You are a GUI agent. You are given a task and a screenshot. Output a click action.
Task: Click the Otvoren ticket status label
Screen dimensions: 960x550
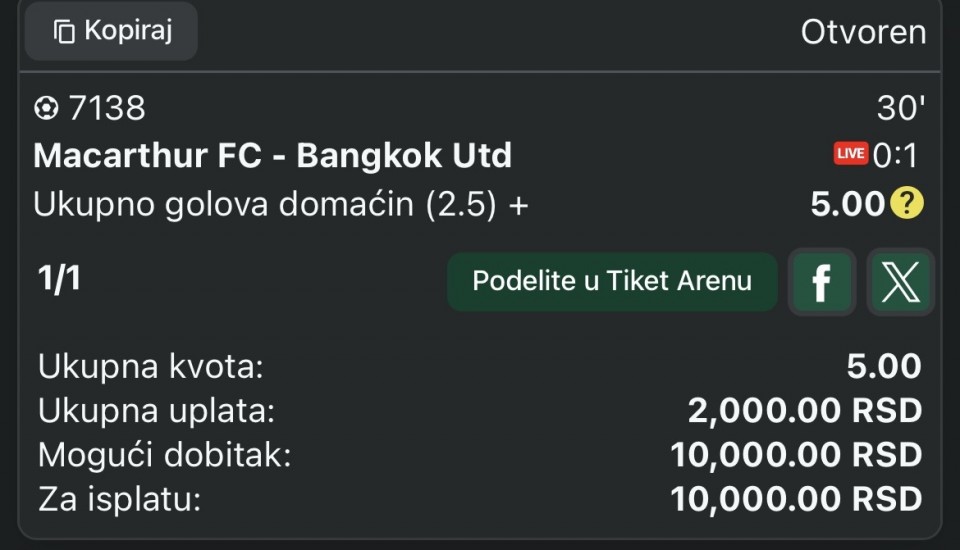coord(863,32)
